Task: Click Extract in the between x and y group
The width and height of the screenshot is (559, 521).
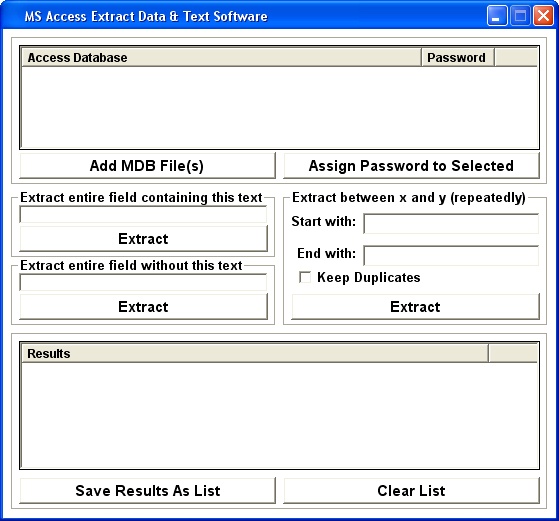Action: 415,307
